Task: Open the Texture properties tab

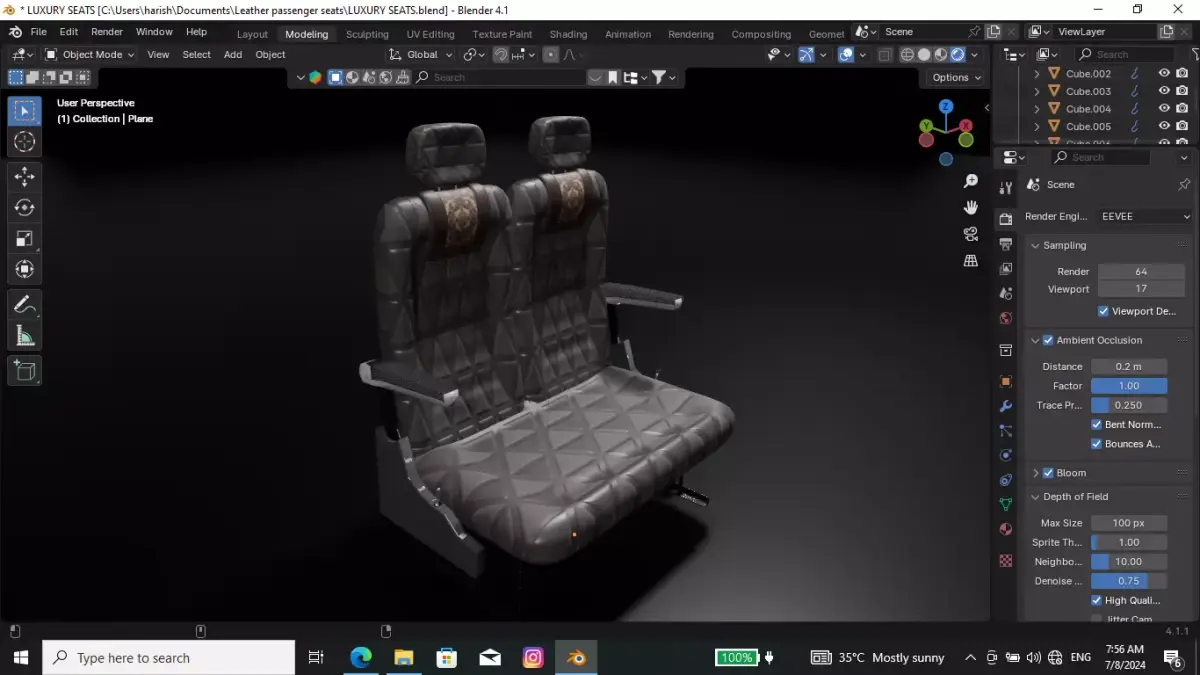Action: point(1006,561)
